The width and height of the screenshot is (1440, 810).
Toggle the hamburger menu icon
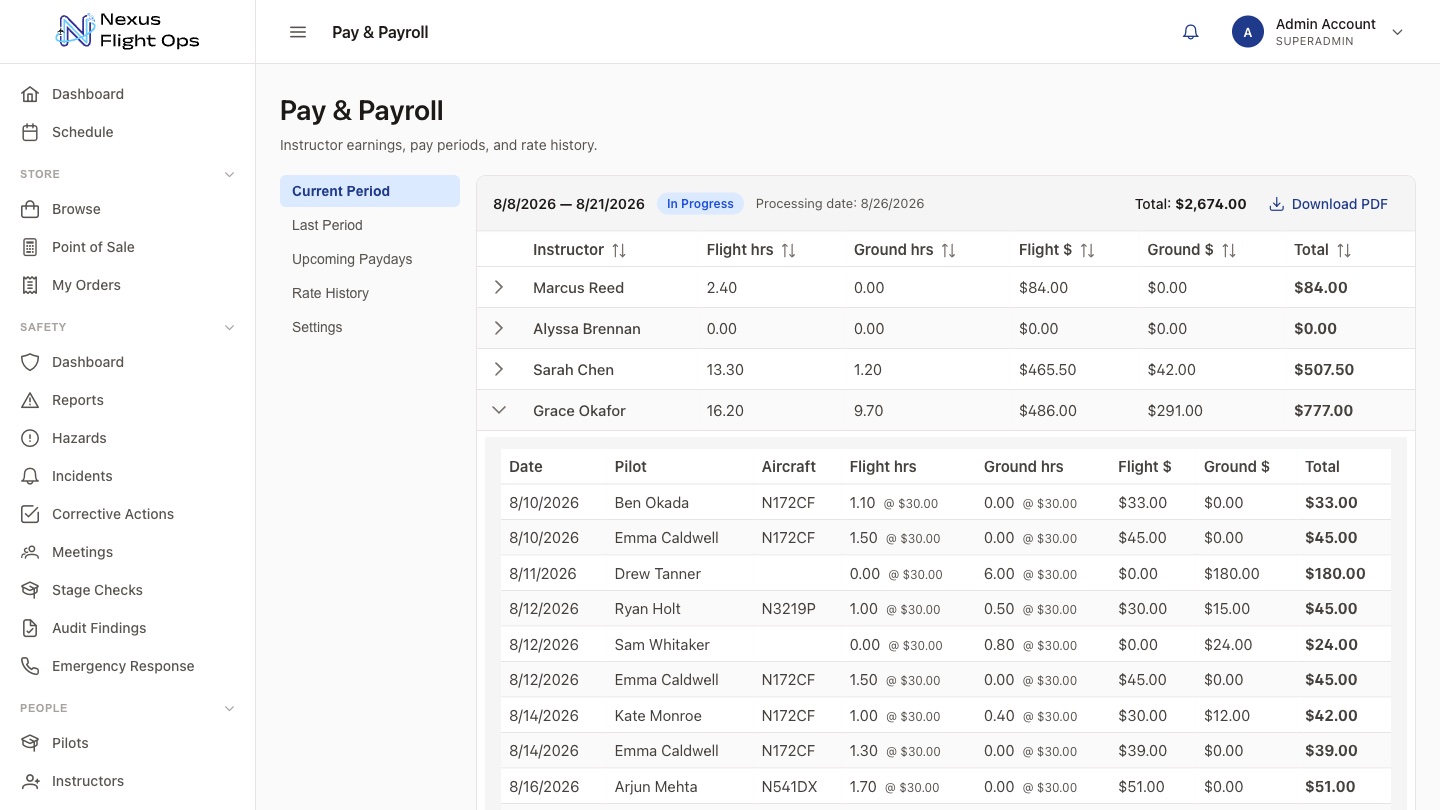298,32
